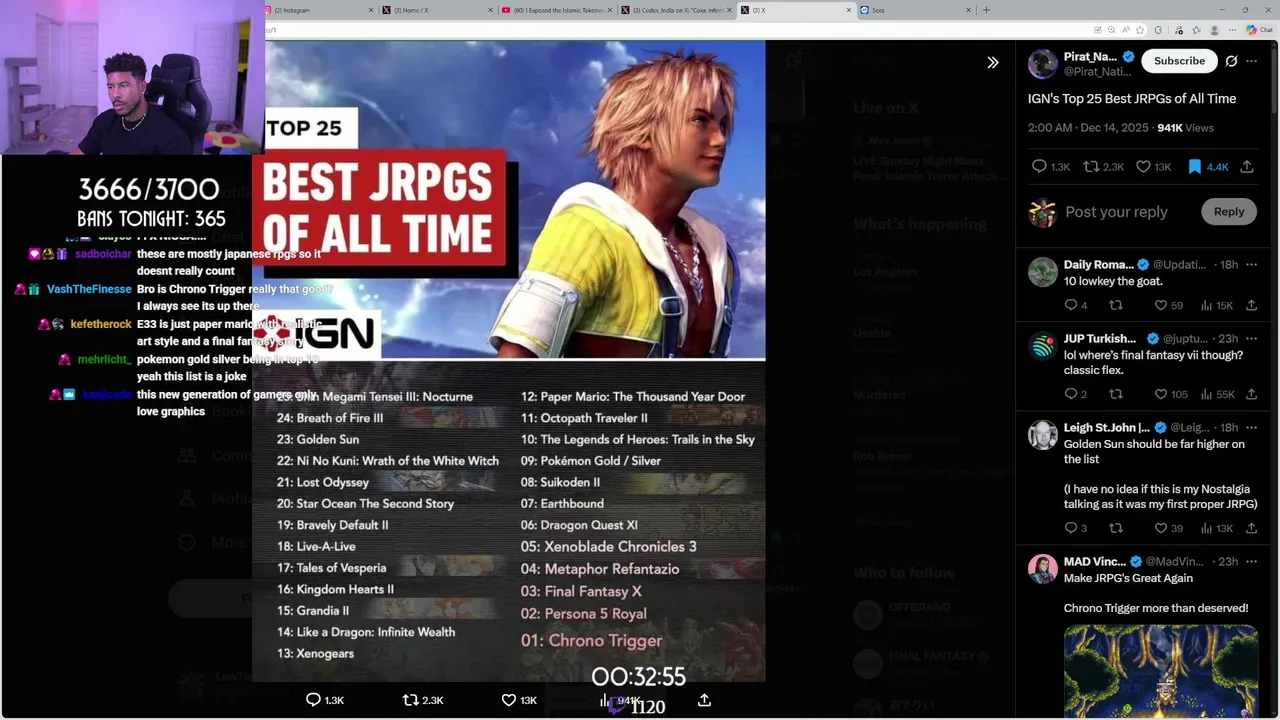
Task: Close the Sora tab
Action: pos(968,10)
